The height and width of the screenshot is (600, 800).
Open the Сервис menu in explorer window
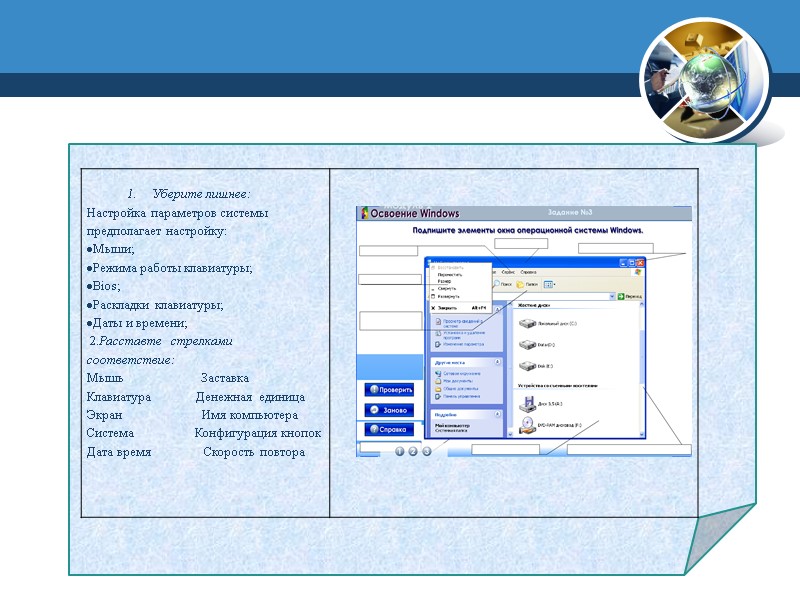(x=508, y=272)
